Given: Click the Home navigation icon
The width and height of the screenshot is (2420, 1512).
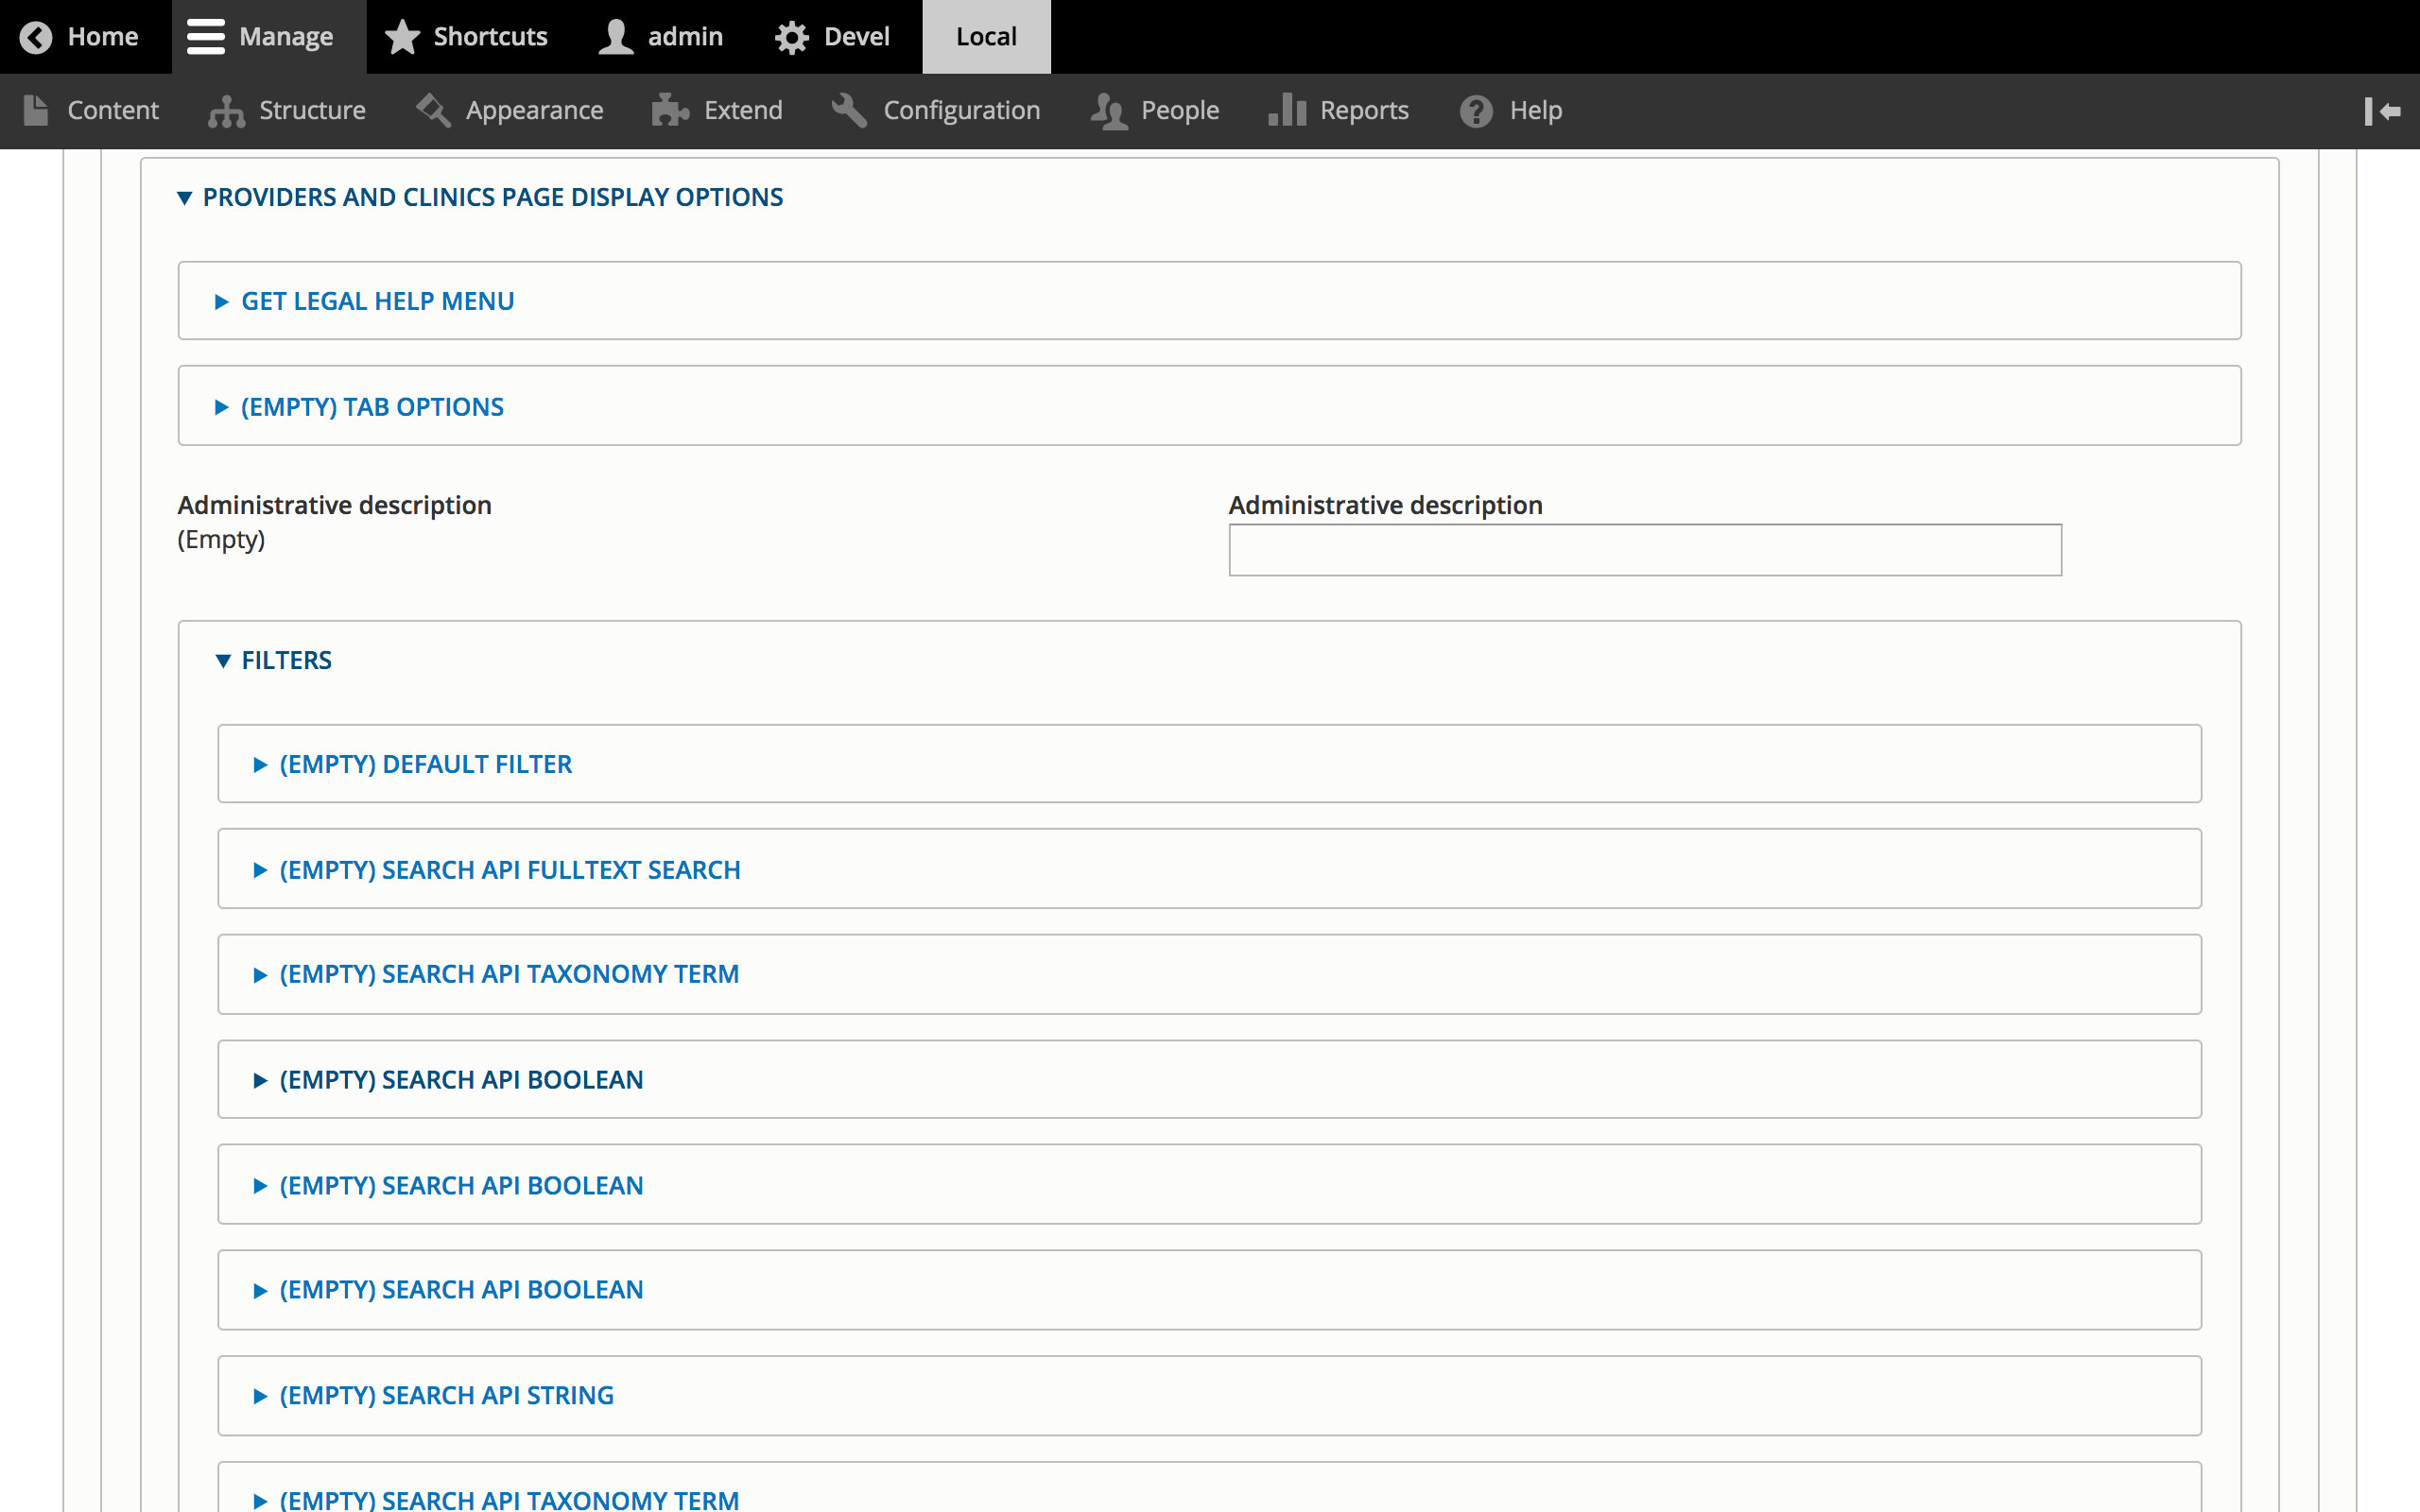Looking at the screenshot, I should (x=35, y=35).
